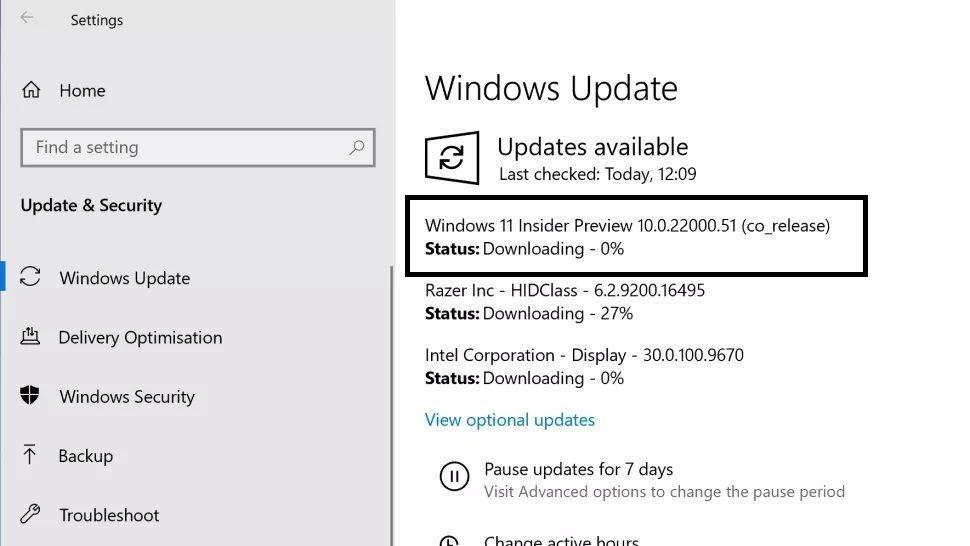Select Intel Corporation Display update entry

coord(584,355)
